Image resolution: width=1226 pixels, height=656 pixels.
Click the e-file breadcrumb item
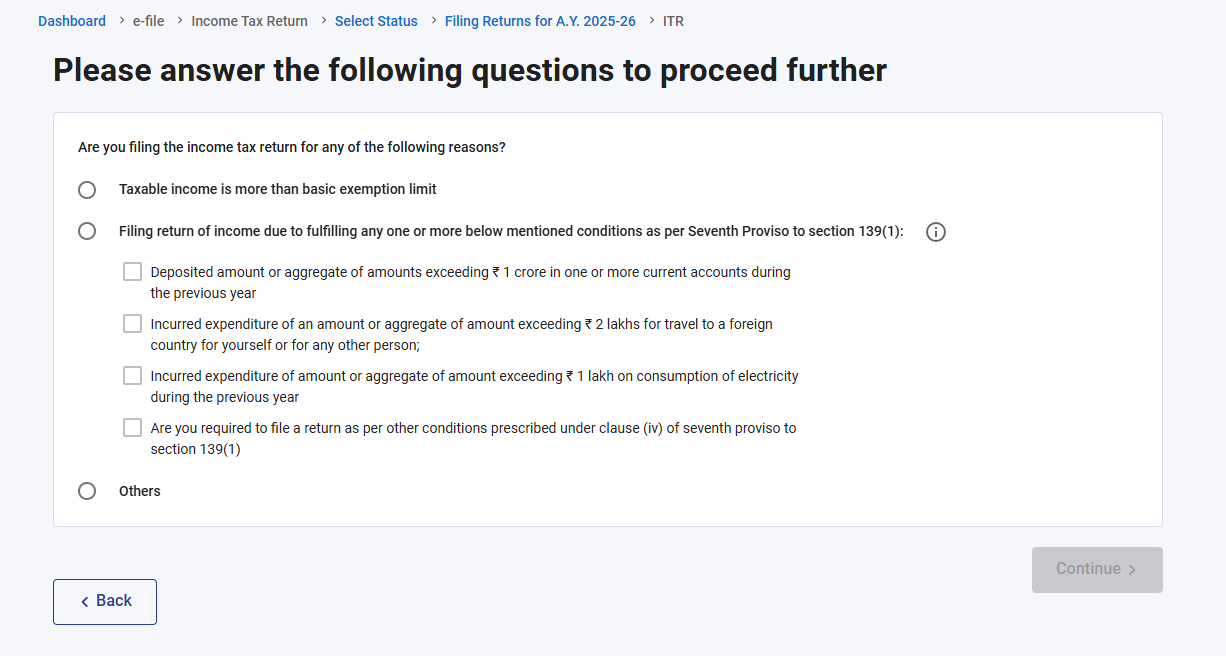coord(148,21)
